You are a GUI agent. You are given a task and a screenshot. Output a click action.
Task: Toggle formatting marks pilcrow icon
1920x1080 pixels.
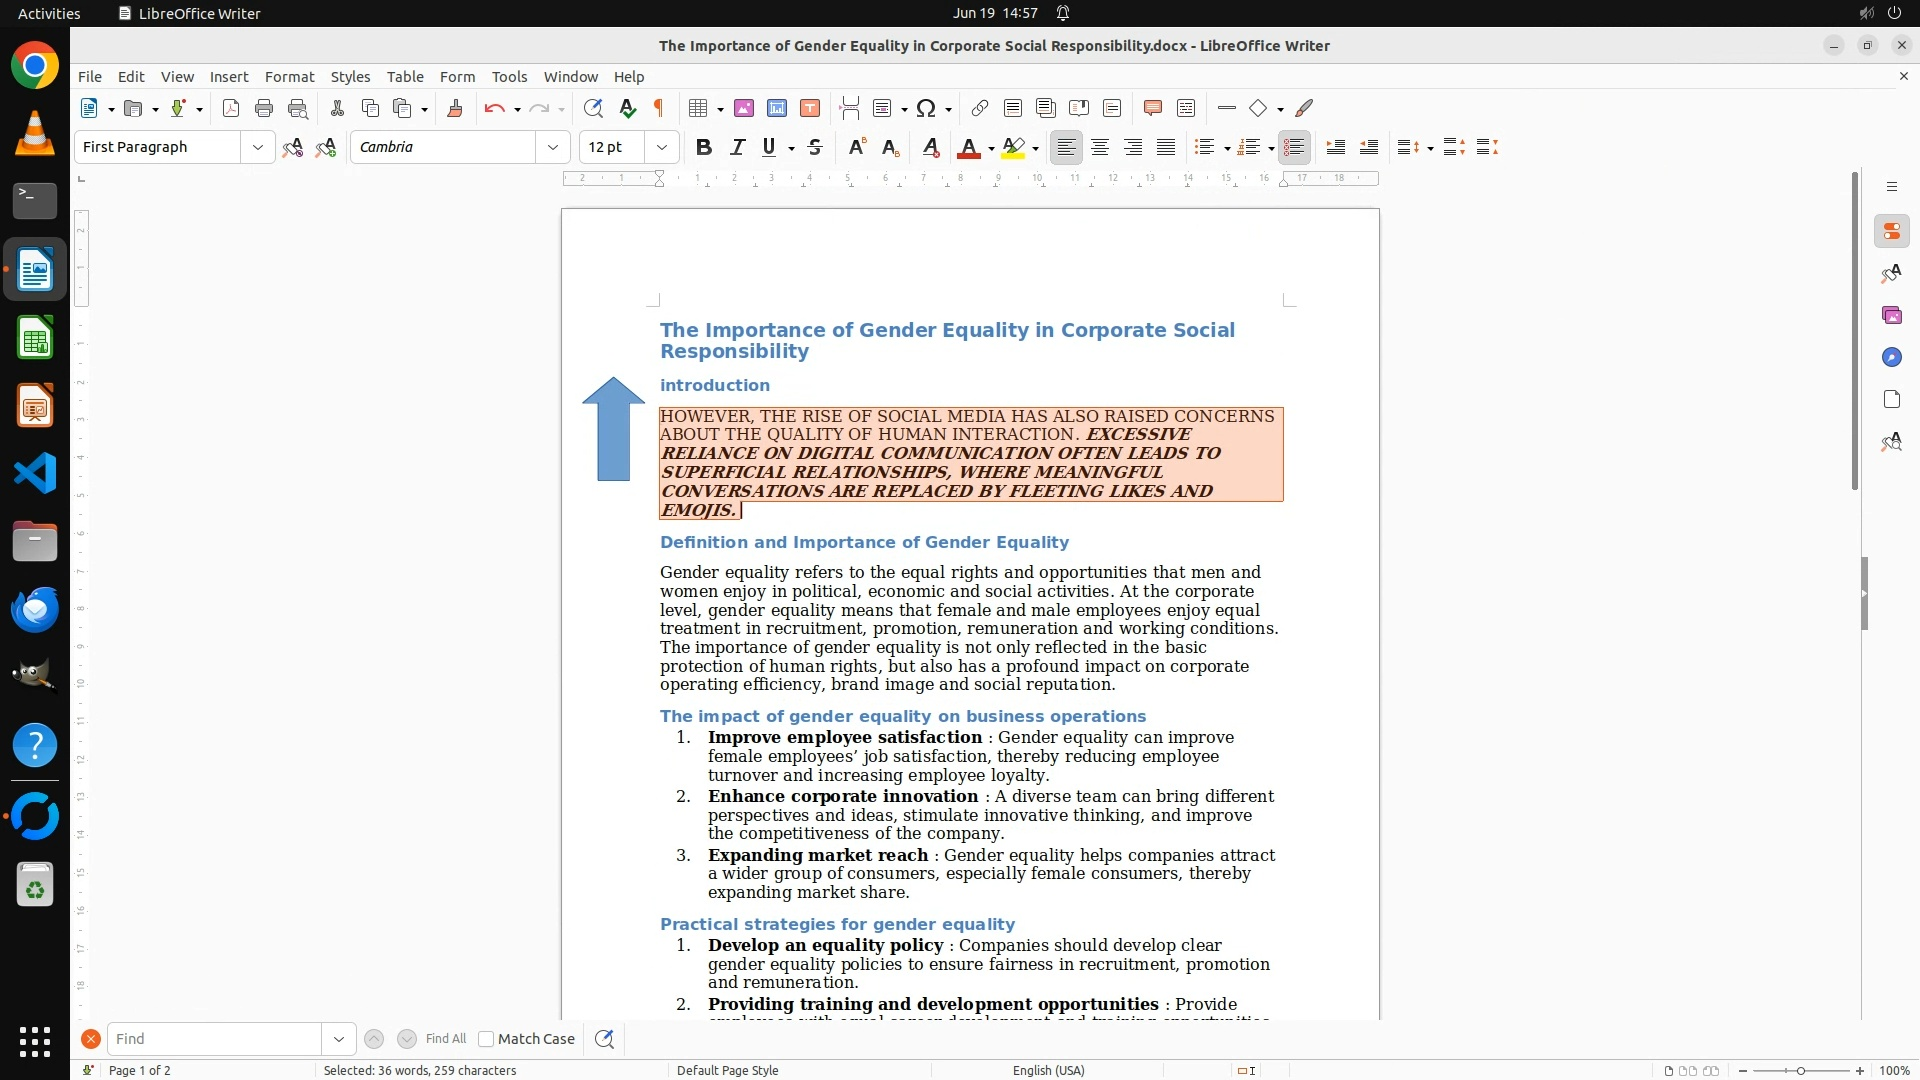[659, 108]
